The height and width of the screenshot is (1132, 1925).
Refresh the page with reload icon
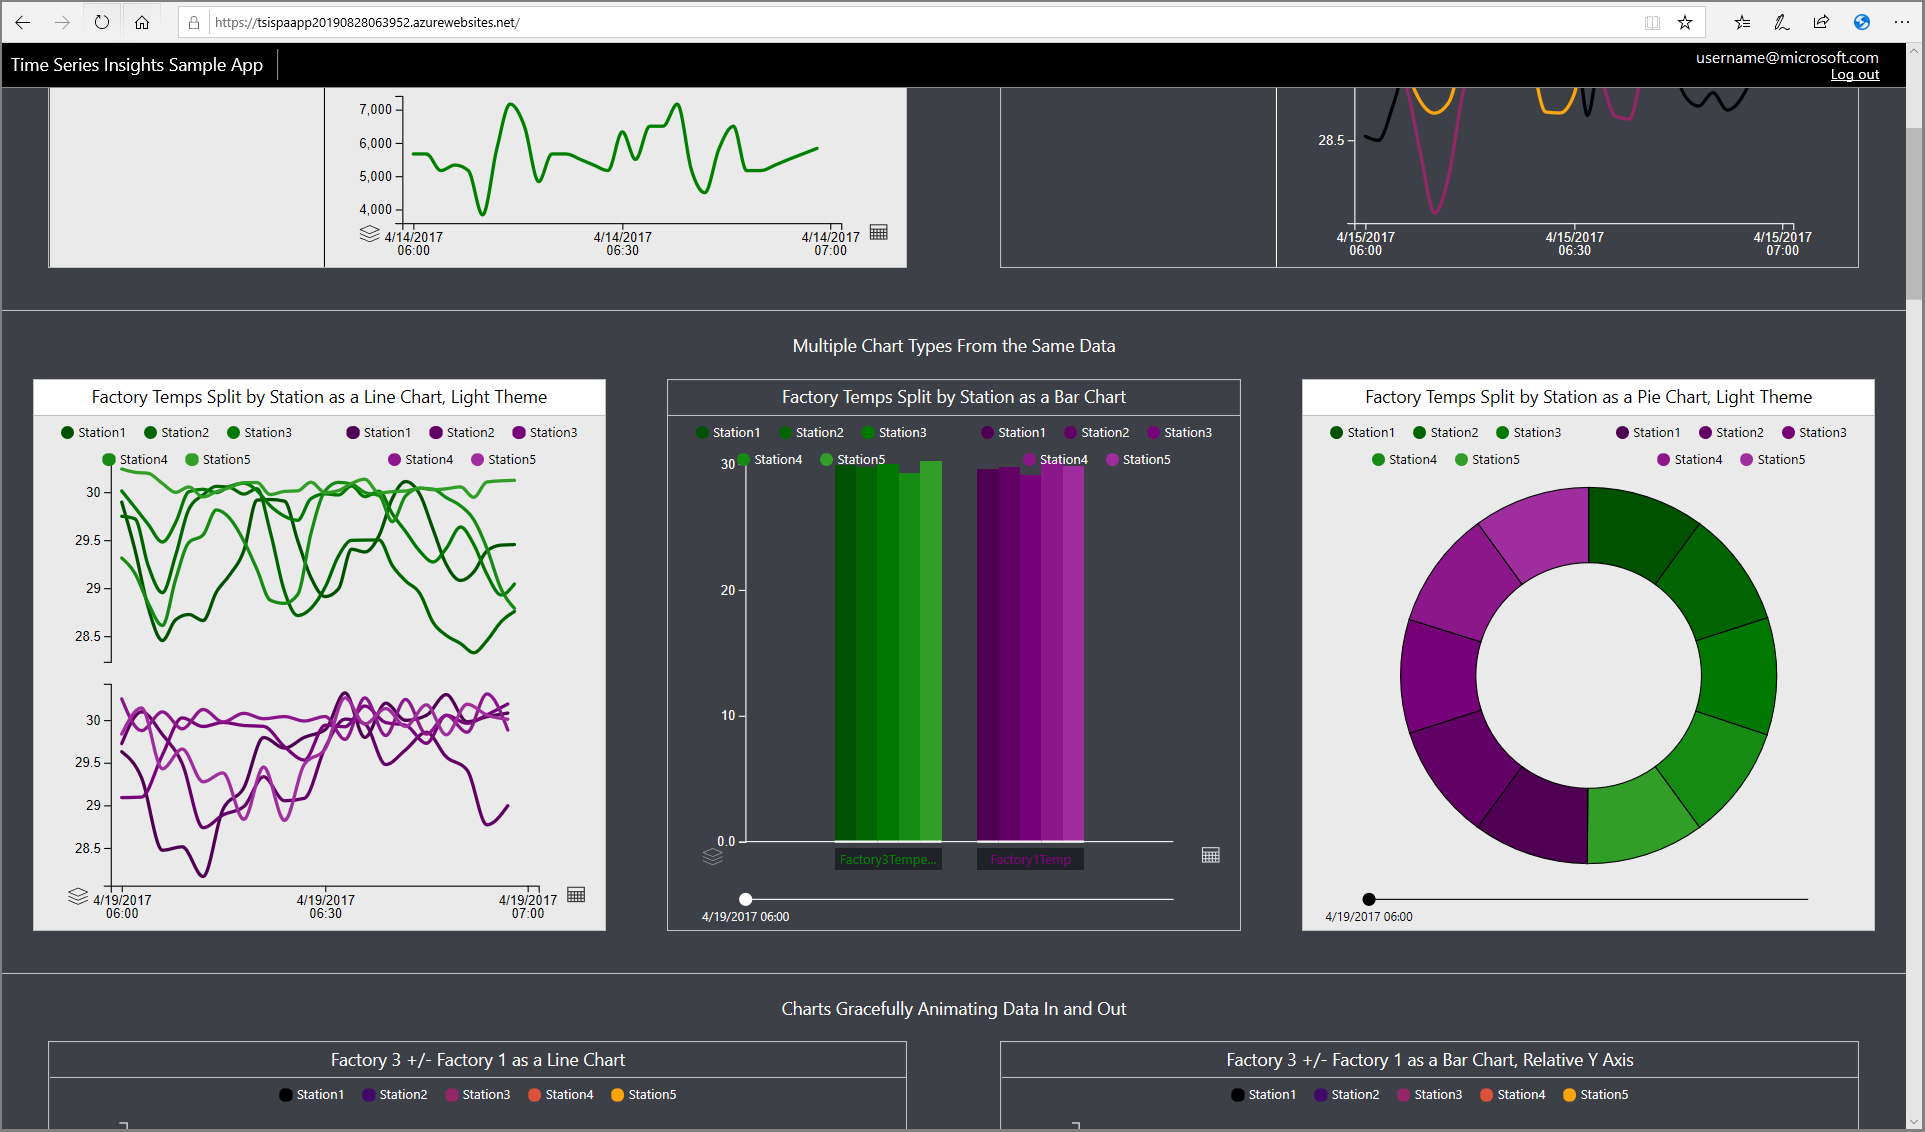pyautogui.click(x=102, y=22)
